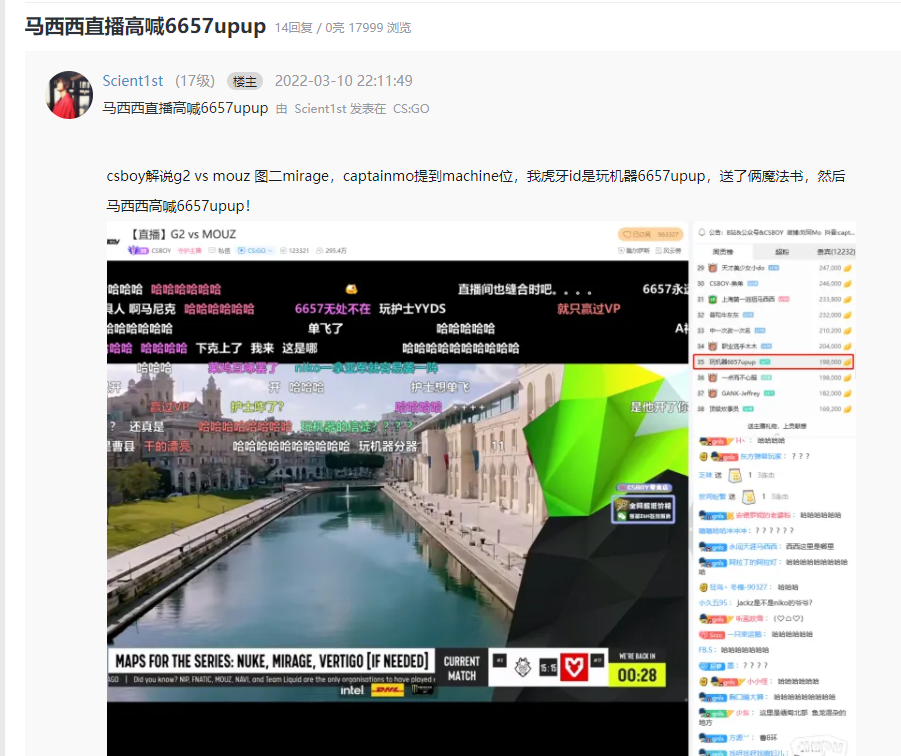
Task: Open Scient1st's profile link
Action: (131, 80)
